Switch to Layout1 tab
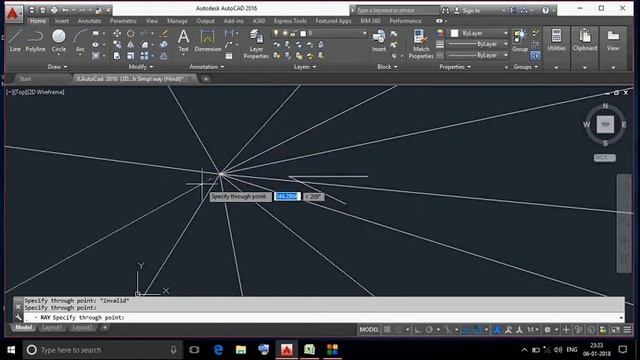 coord(52,328)
